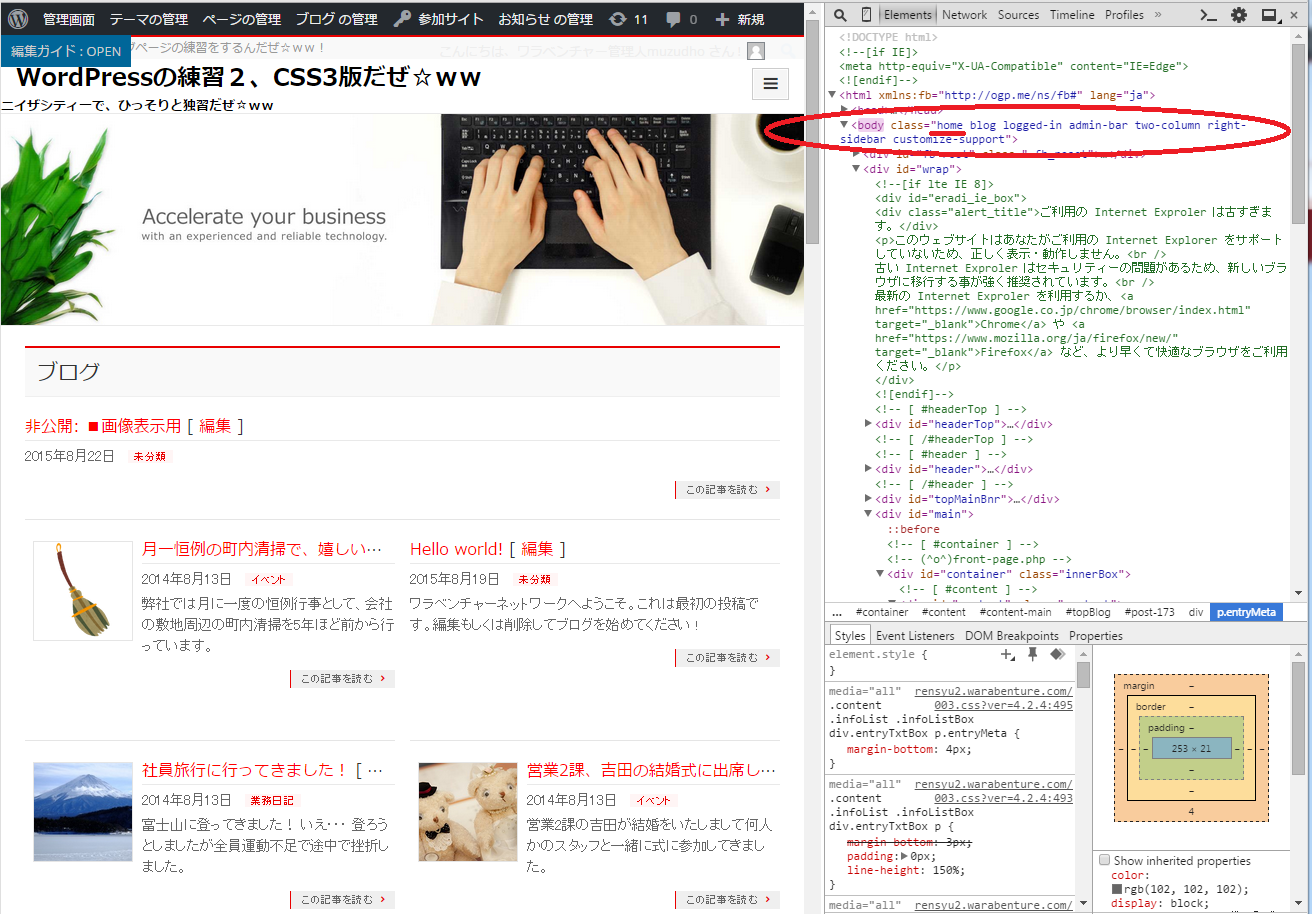Switch to Event Listeners sidebar tab
Viewport: 1312px width, 914px height.
click(915, 636)
